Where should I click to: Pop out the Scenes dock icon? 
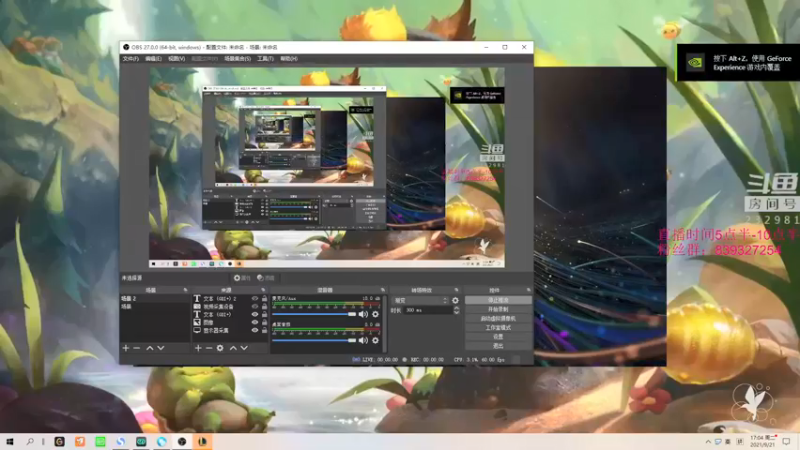[x=185, y=290]
